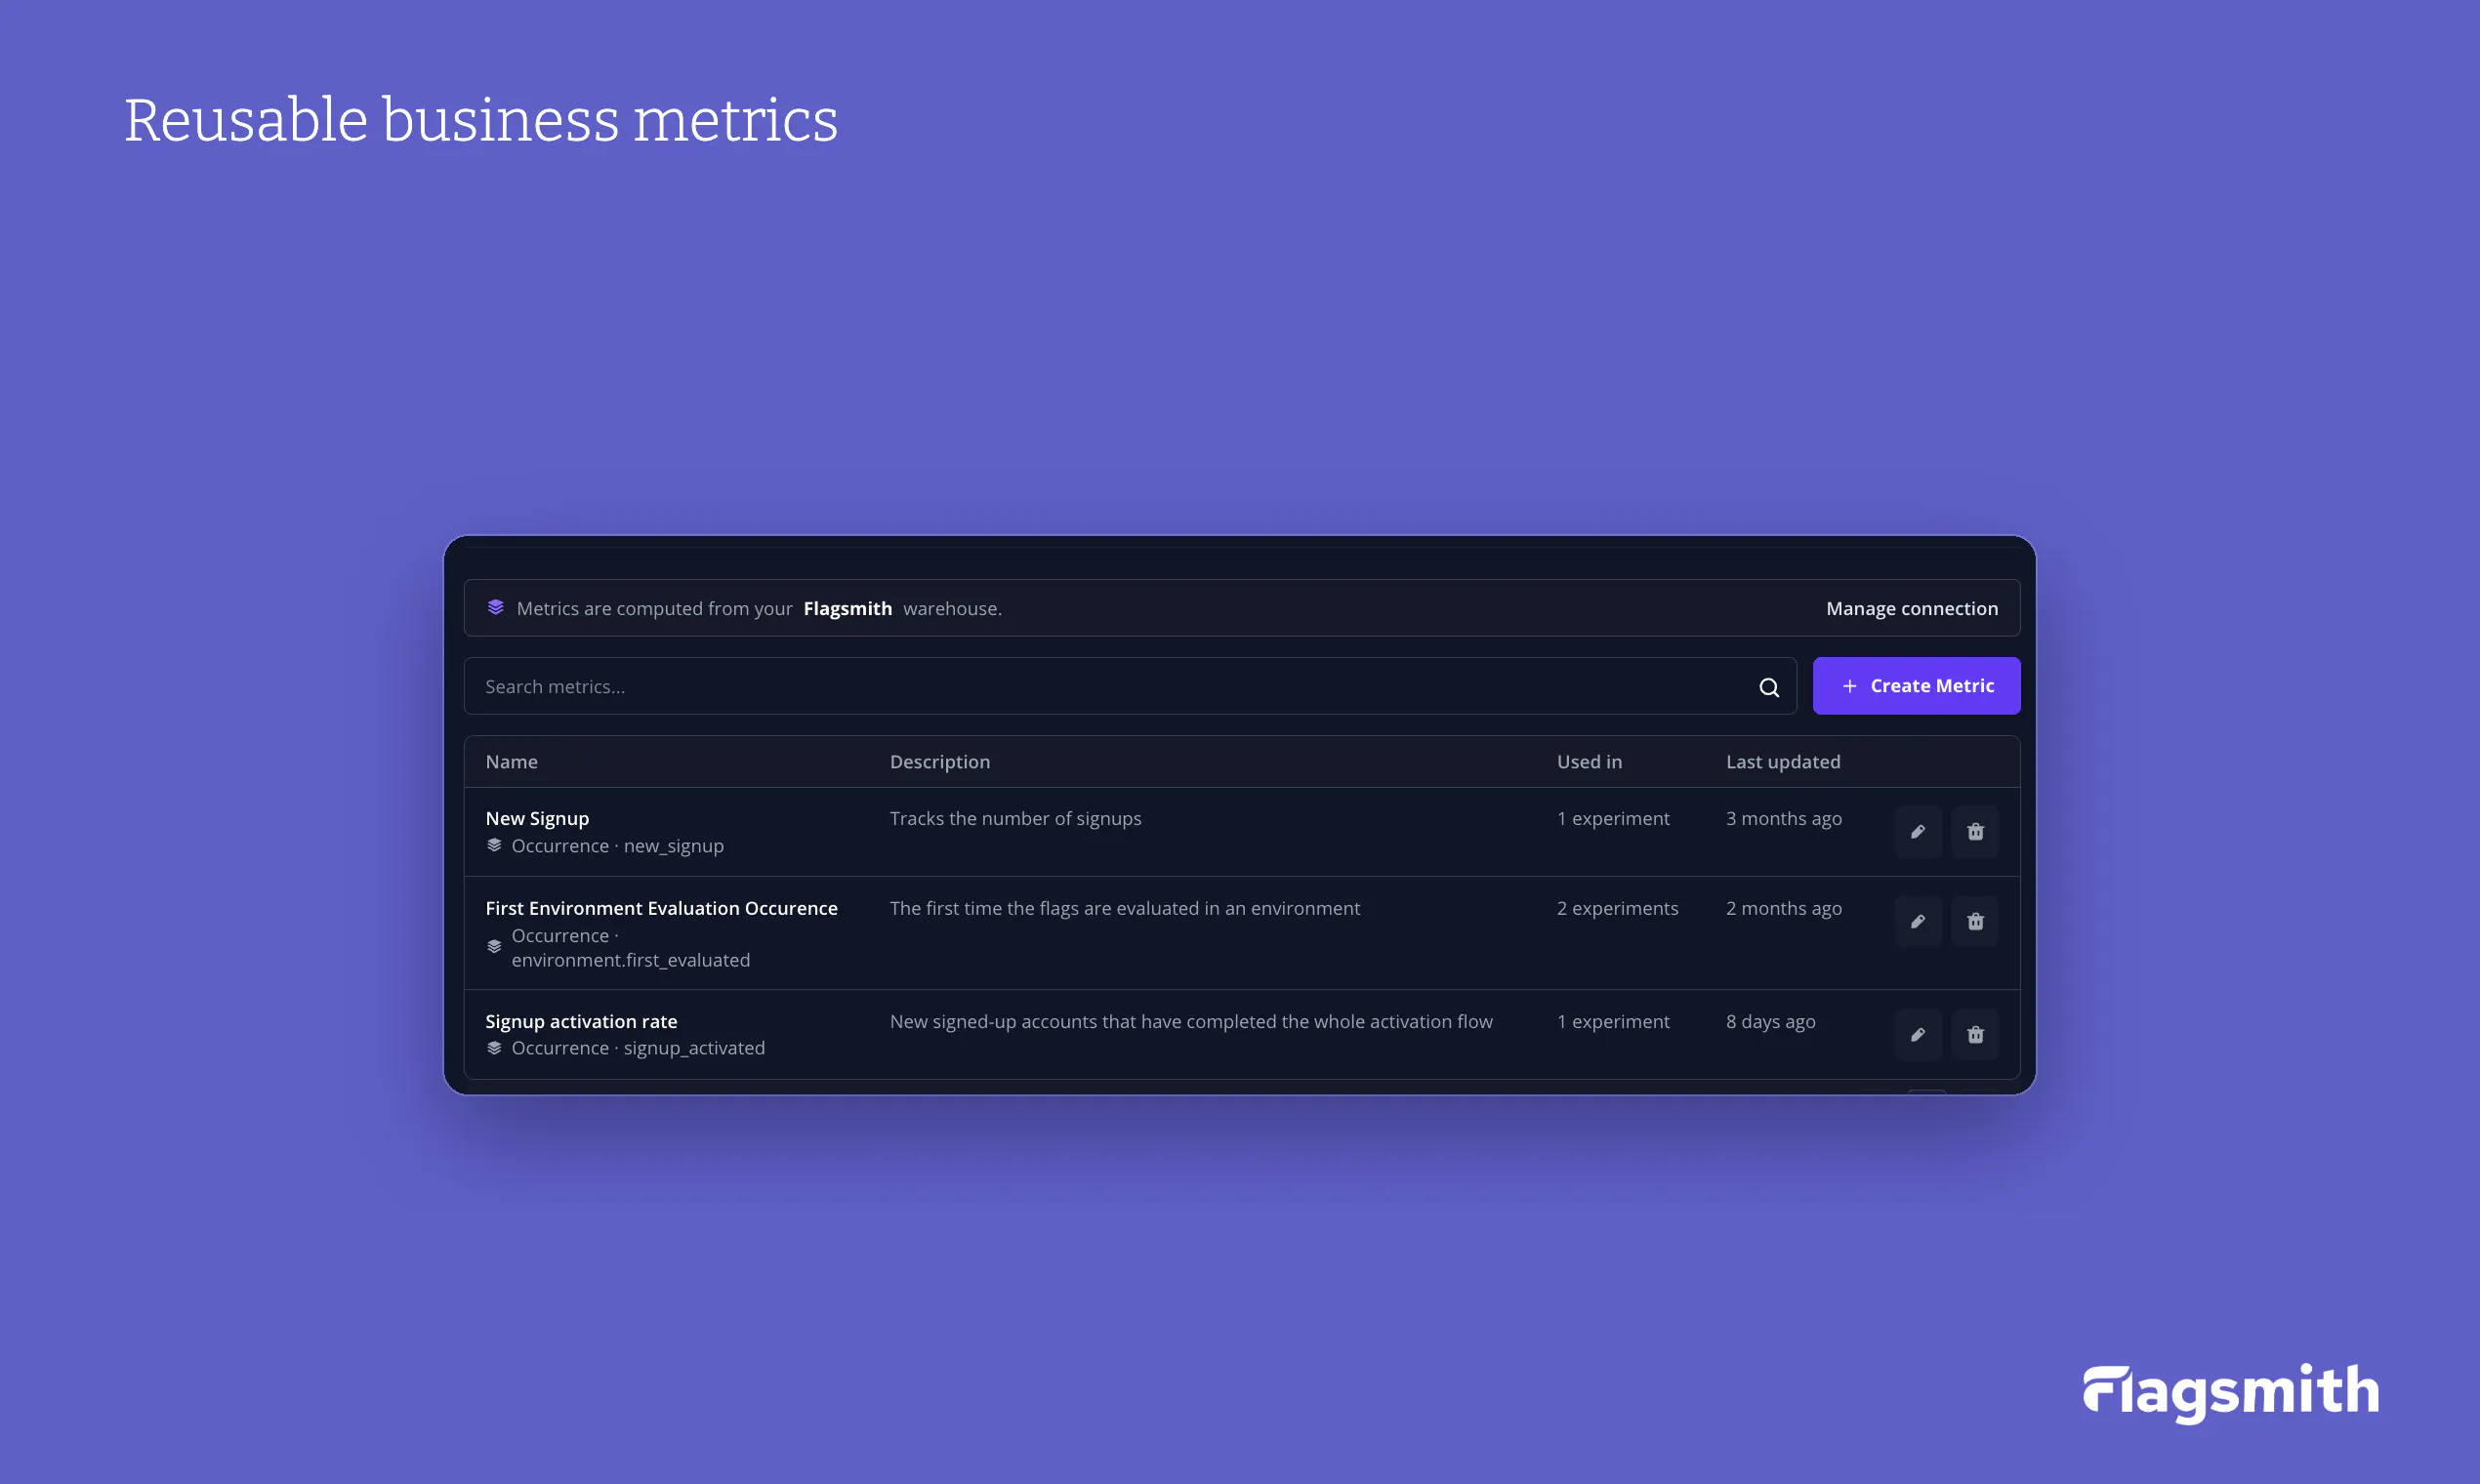This screenshot has width=2480, height=1484.
Task: Focus the Search metrics field
Action: [1130, 686]
